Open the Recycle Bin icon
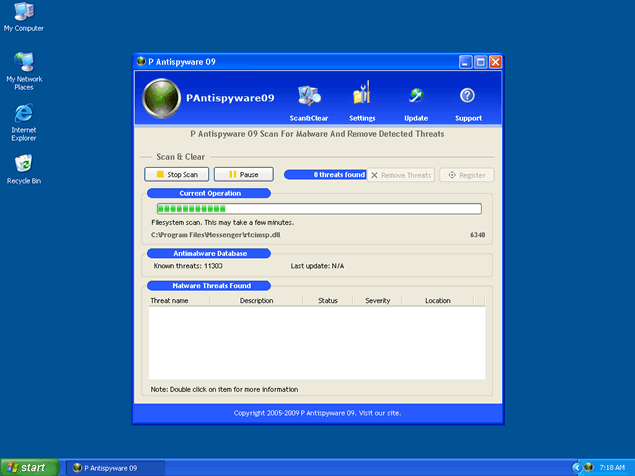The image size is (635, 476). point(24,164)
